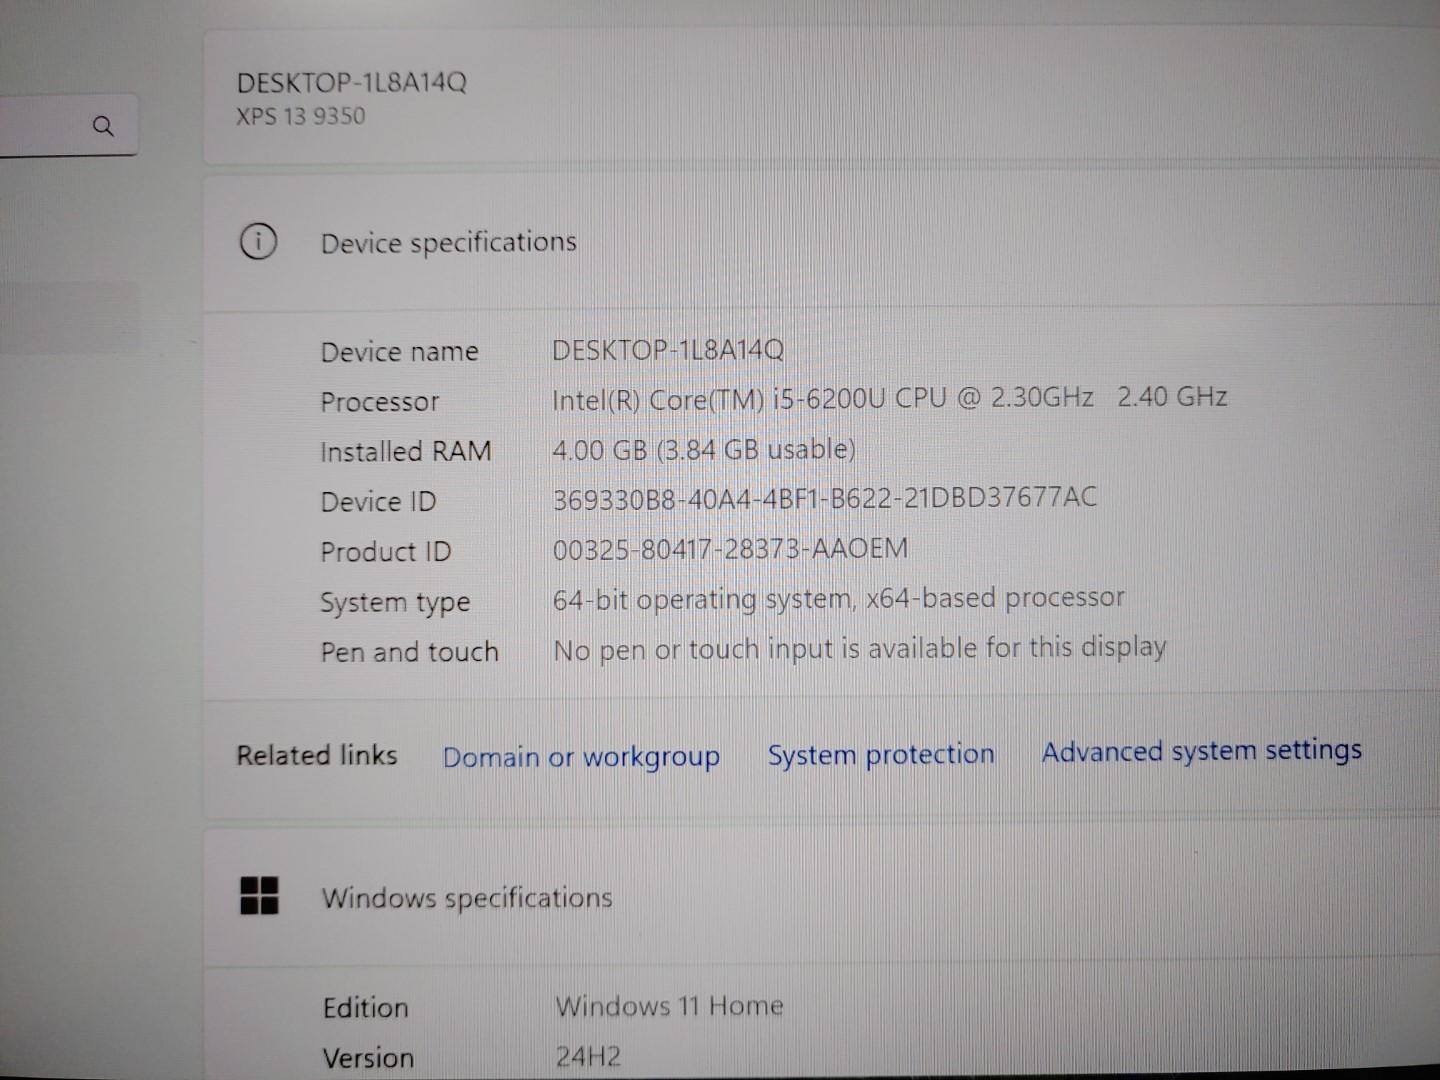Open Advanced system settings
Screen dimensions: 1440x1080
click(x=1200, y=751)
